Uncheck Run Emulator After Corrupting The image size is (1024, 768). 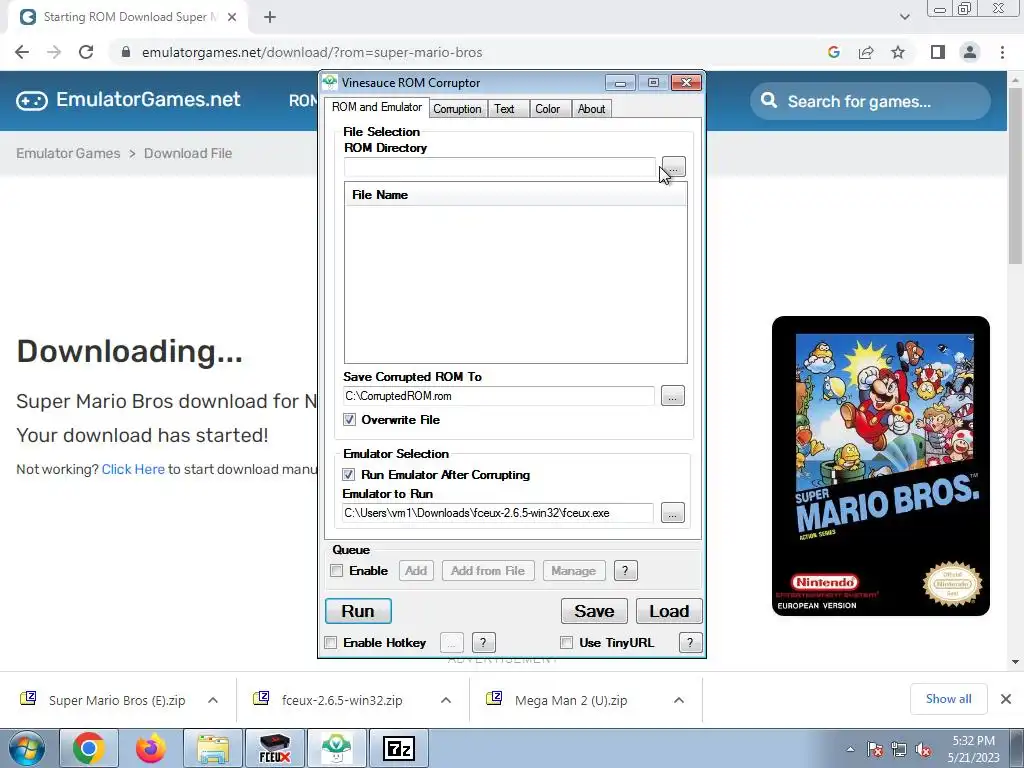pos(349,475)
